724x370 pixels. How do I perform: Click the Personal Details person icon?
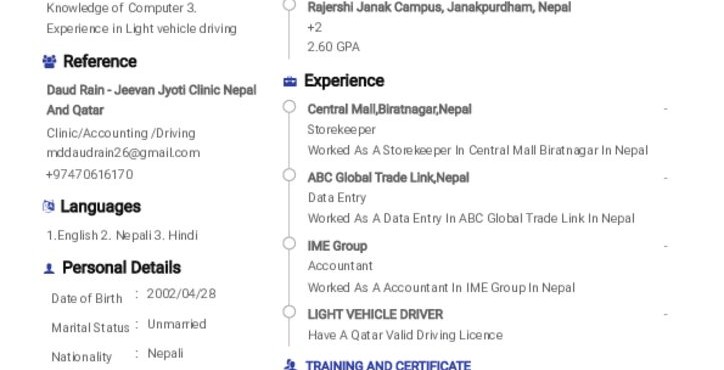[x=49, y=268]
